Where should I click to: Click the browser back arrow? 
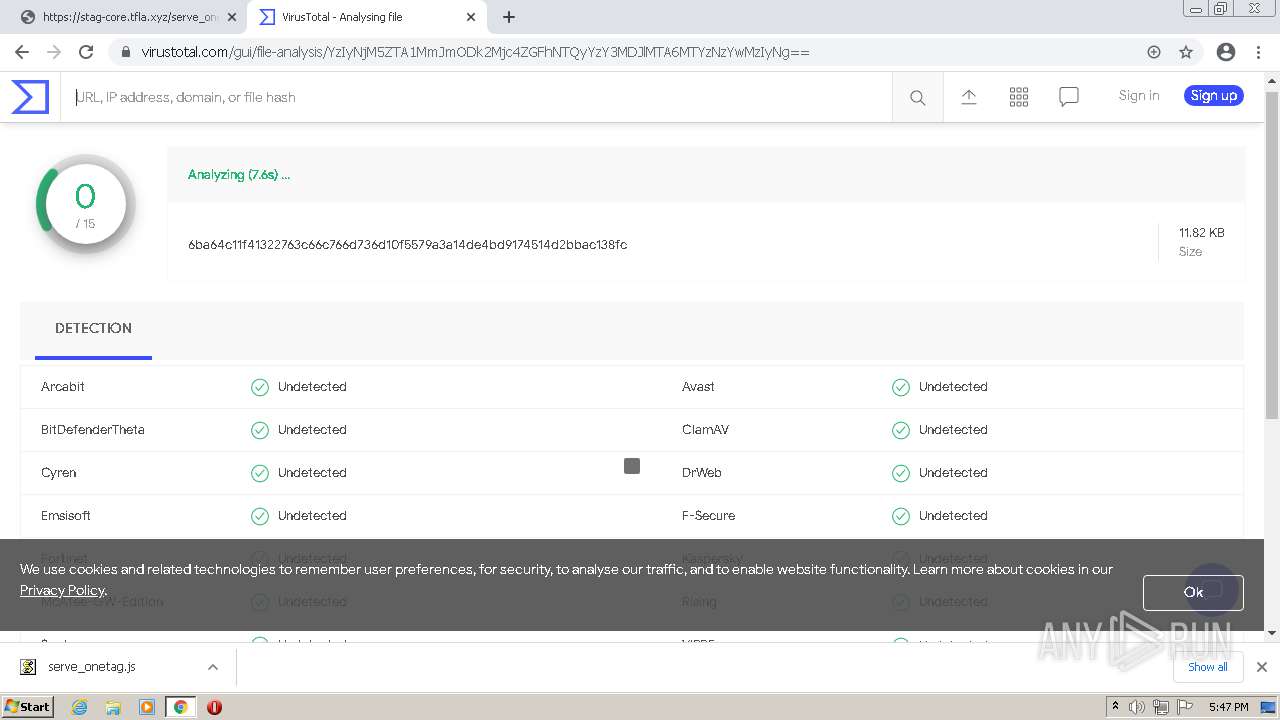pos(22,52)
